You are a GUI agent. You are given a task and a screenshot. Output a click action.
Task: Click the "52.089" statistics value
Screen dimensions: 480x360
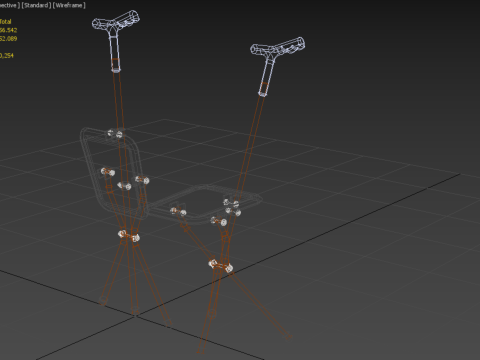coord(8,39)
